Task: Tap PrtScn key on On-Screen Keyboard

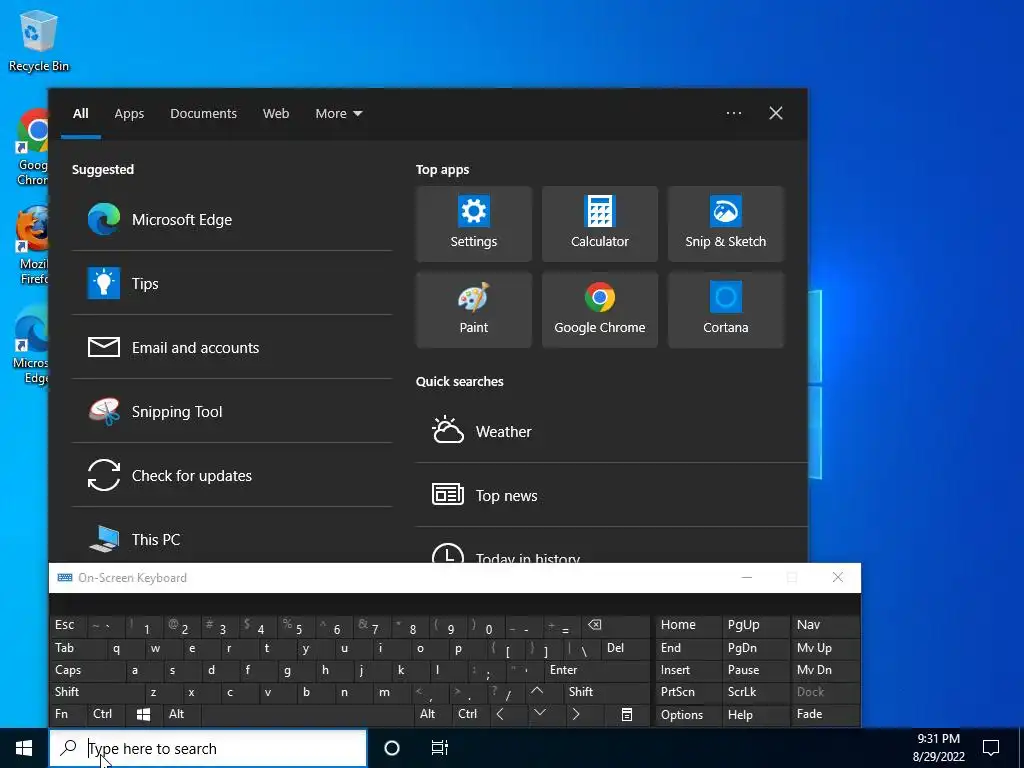Action: pyautogui.click(x=688, y=692)
